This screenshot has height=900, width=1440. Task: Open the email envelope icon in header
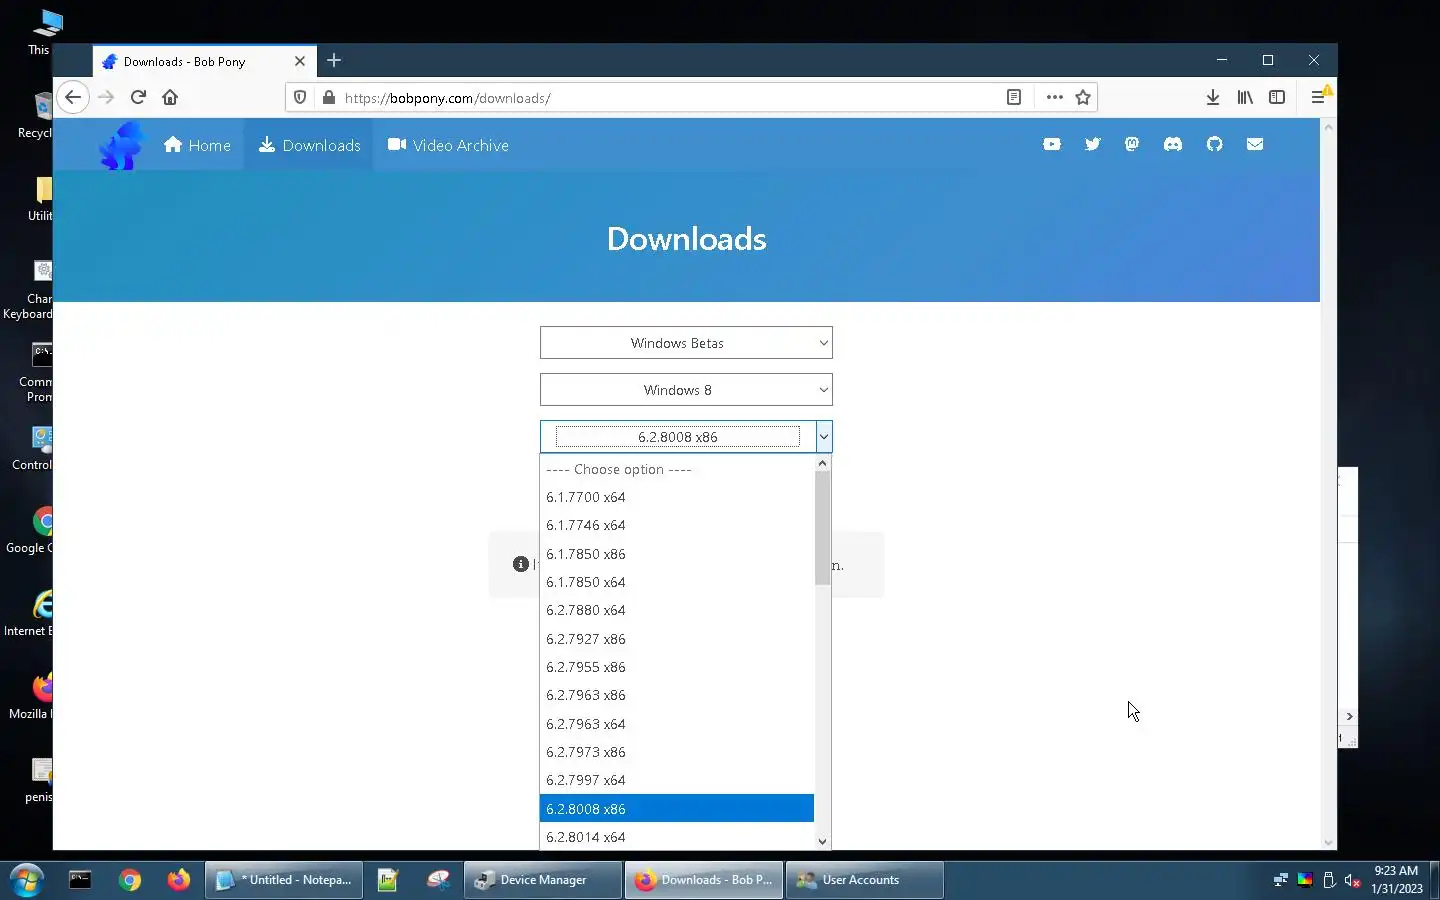coord(1255,144)
